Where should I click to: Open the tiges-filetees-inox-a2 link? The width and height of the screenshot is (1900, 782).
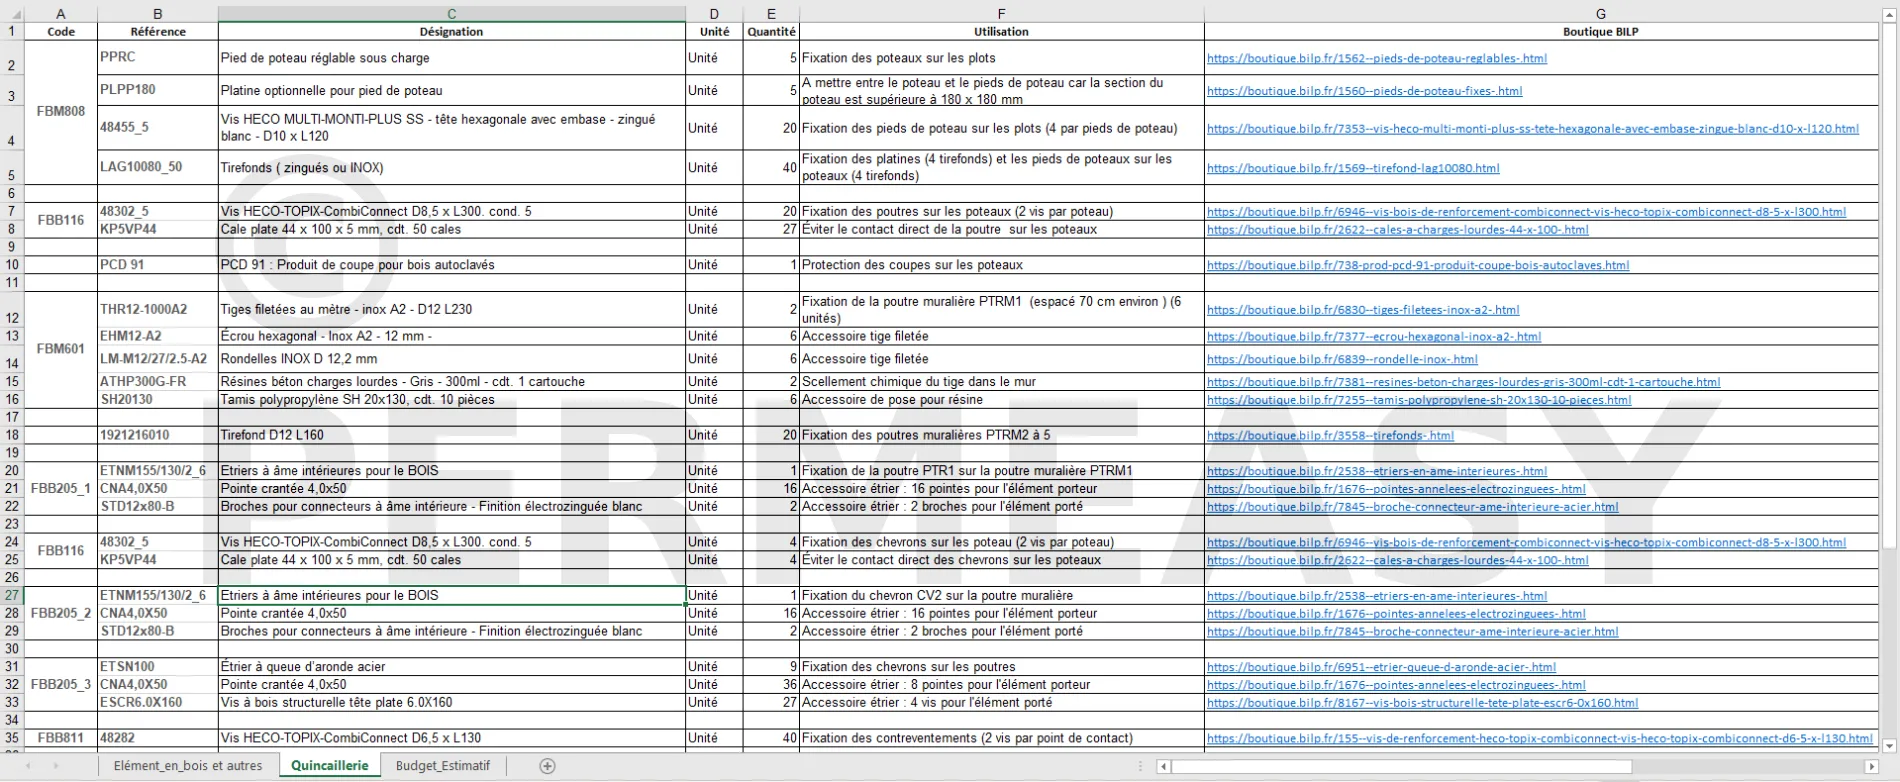pos(1363,310)
